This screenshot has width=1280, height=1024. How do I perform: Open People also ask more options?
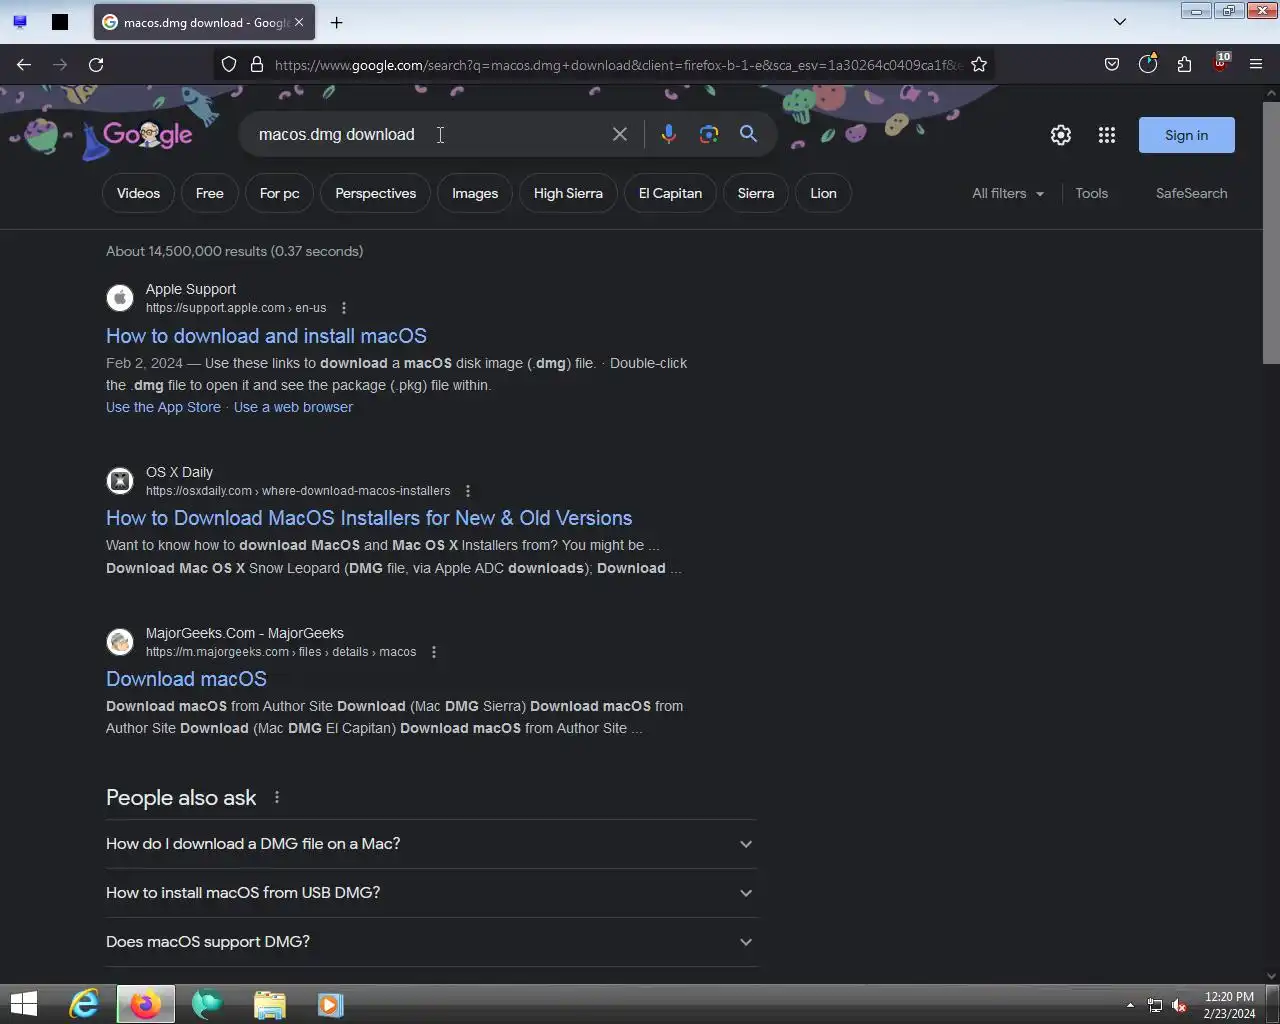277,797
